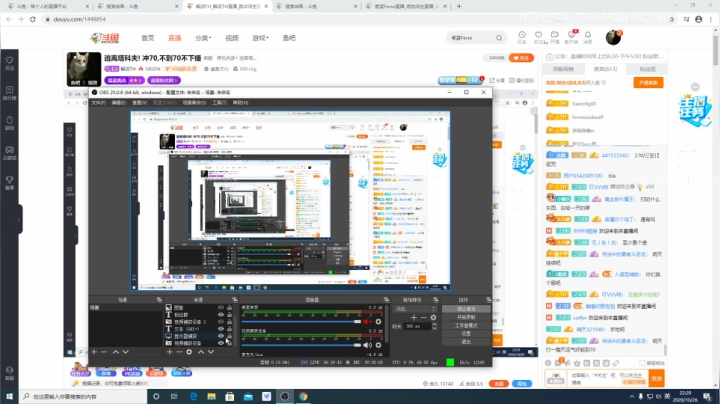Toggle visibility of 文本 (GDI+) source
This screenshot has width=720, height=404.
(221, 329)
